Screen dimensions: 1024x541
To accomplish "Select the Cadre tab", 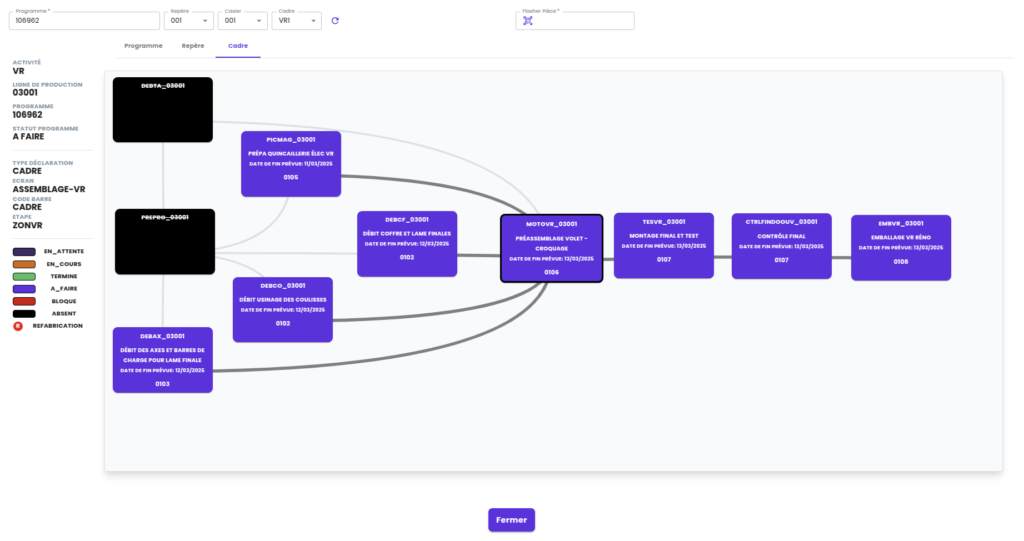I will pos(238,46).
